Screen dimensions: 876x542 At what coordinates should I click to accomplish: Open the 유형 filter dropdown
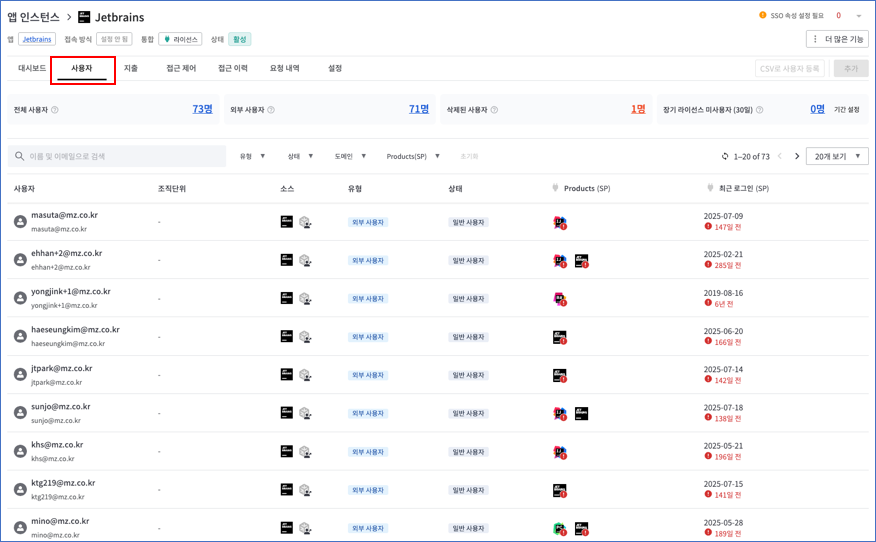tap(252, 157)
